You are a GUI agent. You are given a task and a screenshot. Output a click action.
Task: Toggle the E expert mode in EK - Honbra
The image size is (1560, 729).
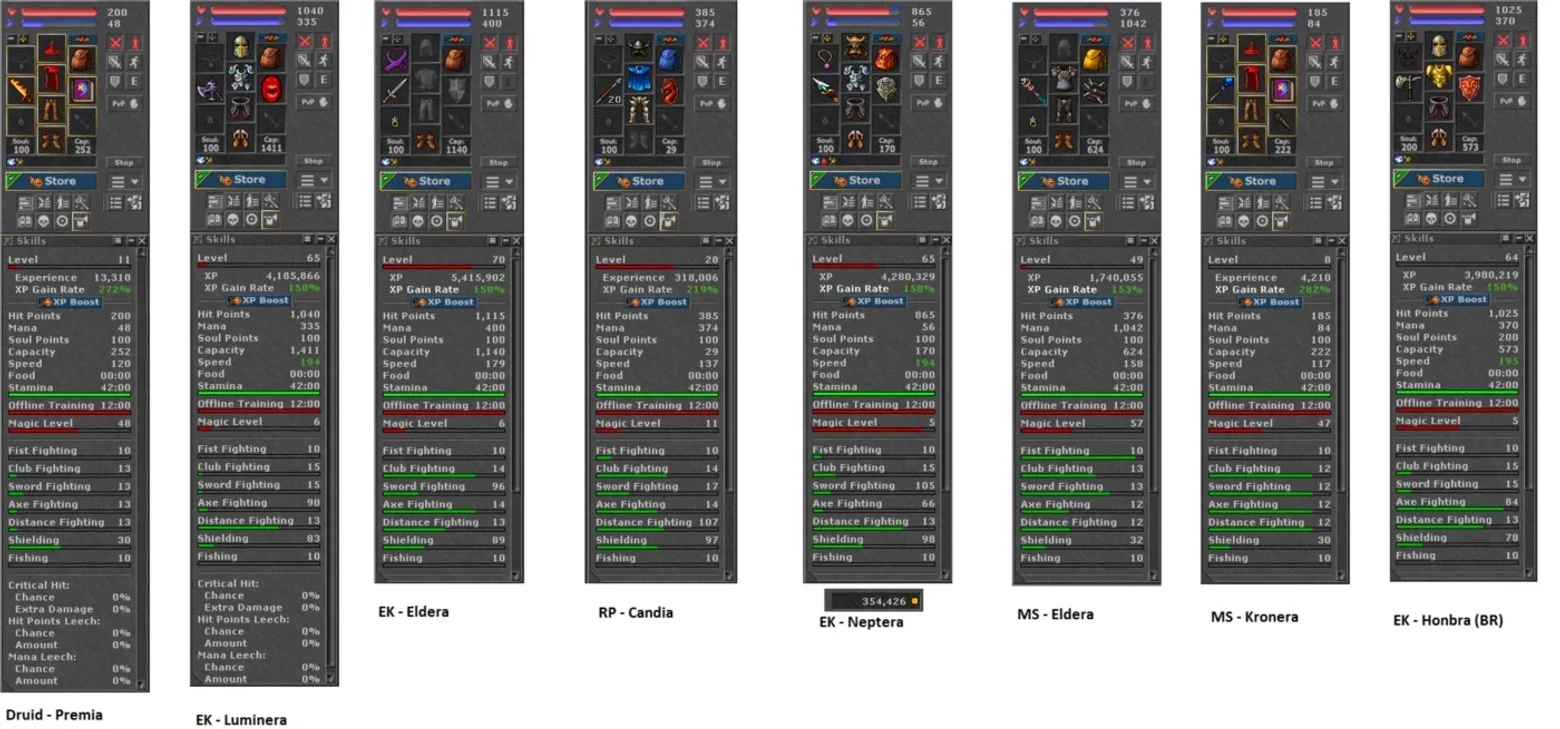tap(1521, 78)
